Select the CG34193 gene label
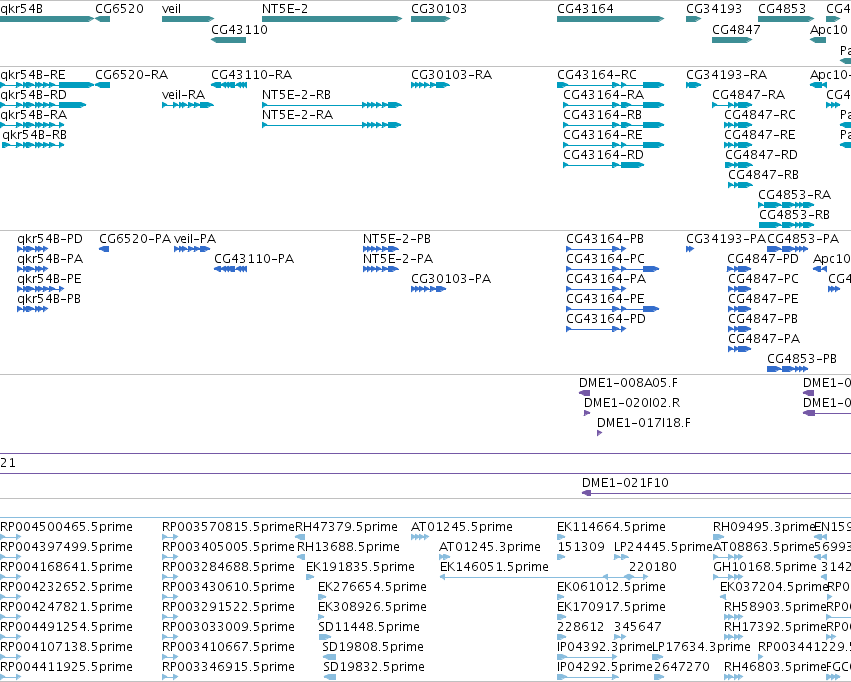 (x=714, y=9)
